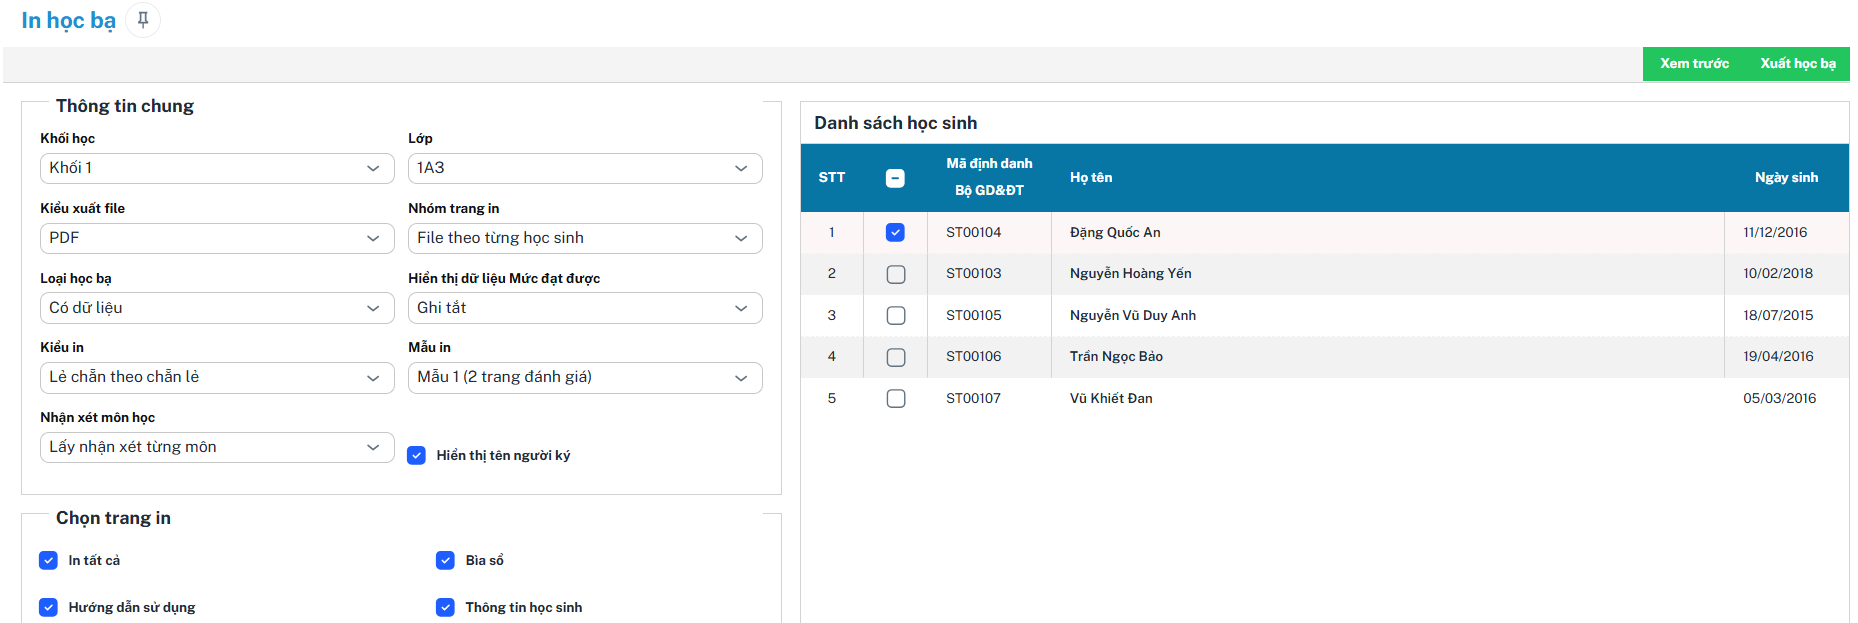Open the Kiểu in dropdown
The width and height of the screenshot is (1858, 623).
[217, 377]
